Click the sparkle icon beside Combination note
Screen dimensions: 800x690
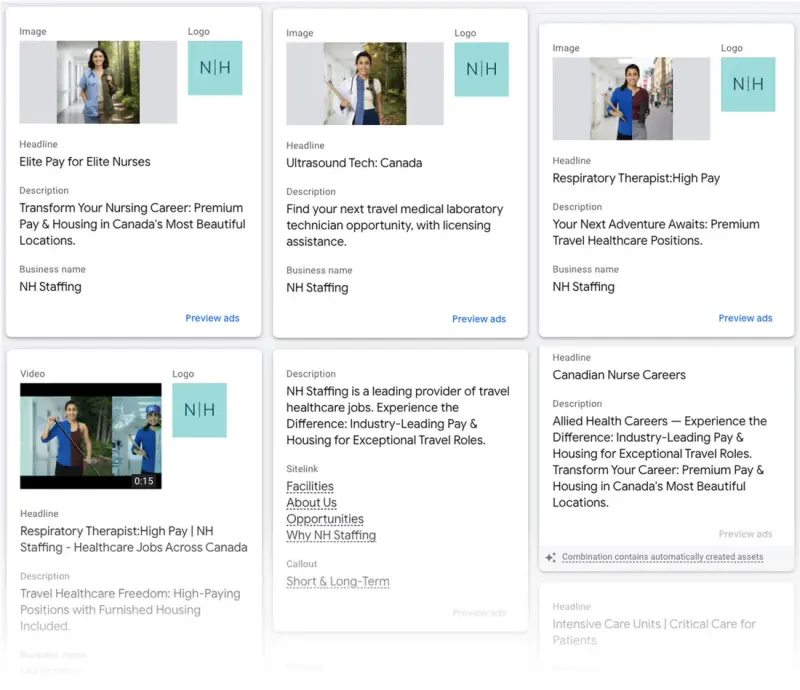(551, 557)
